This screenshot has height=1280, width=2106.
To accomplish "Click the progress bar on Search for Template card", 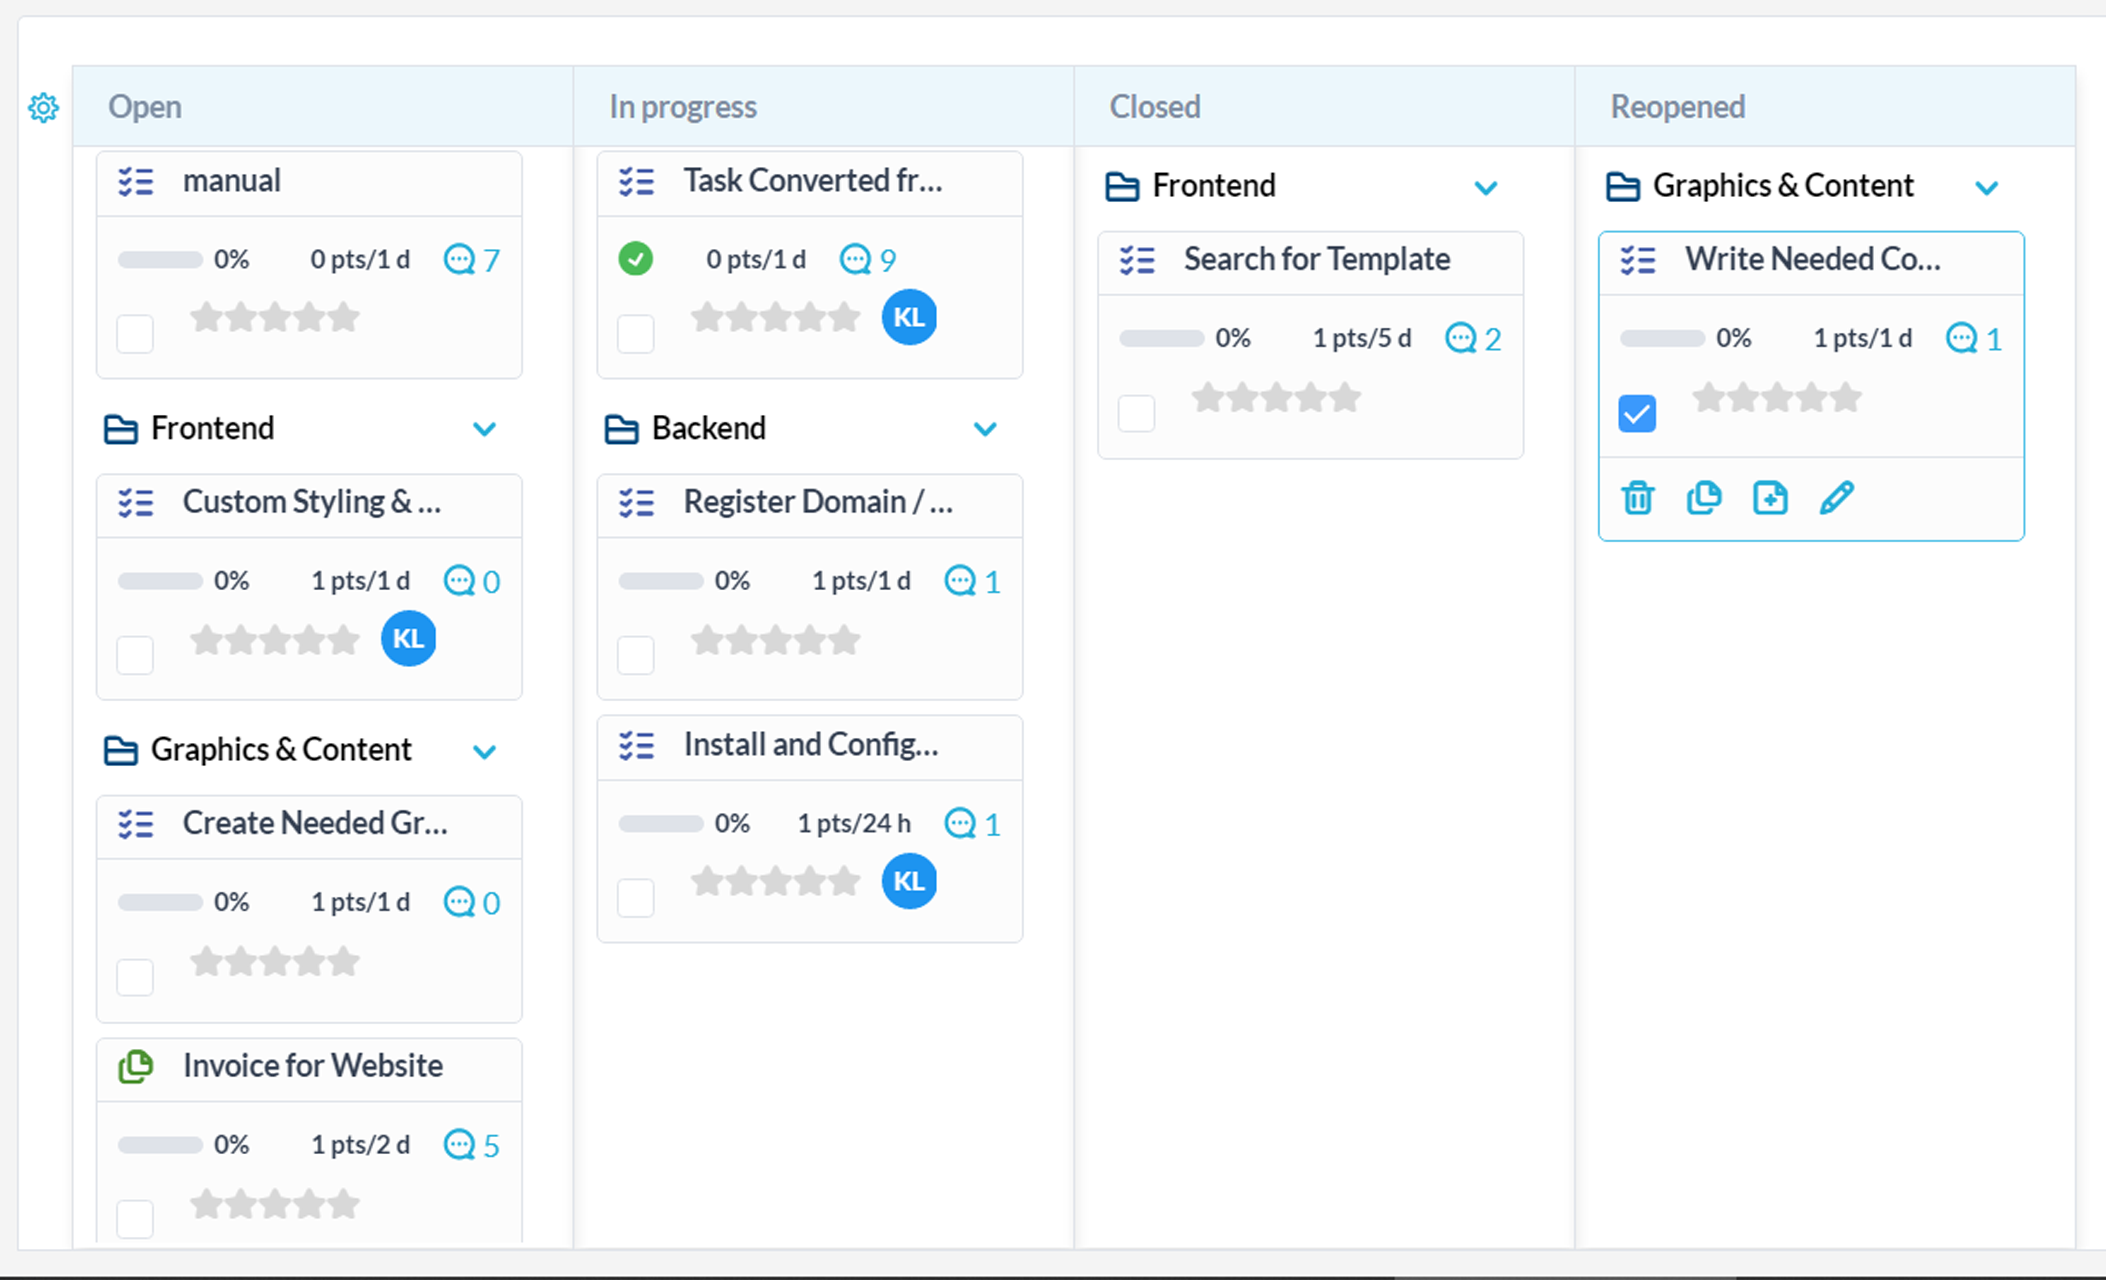I will point(1161,339).
